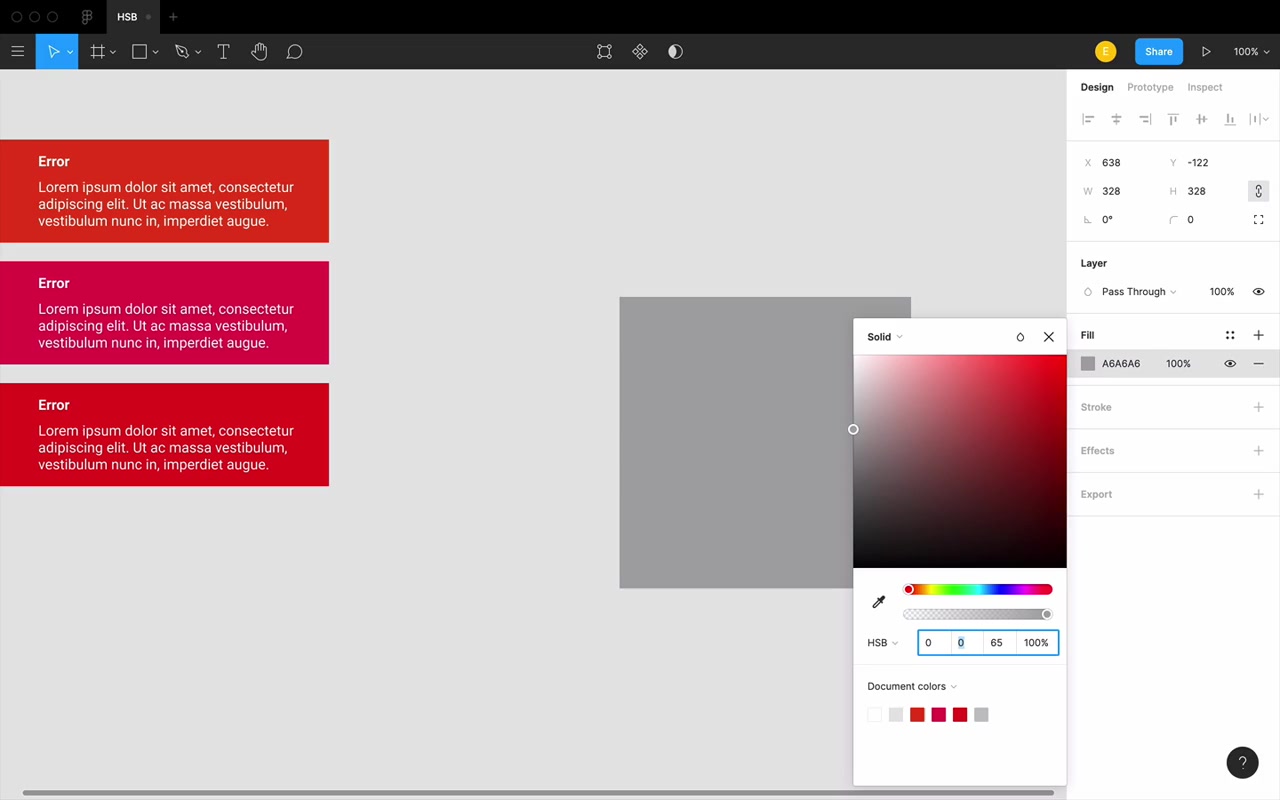Add a new tab with plus icon
The width and height of the screenshot is (1280, 800).
(173, 17)
